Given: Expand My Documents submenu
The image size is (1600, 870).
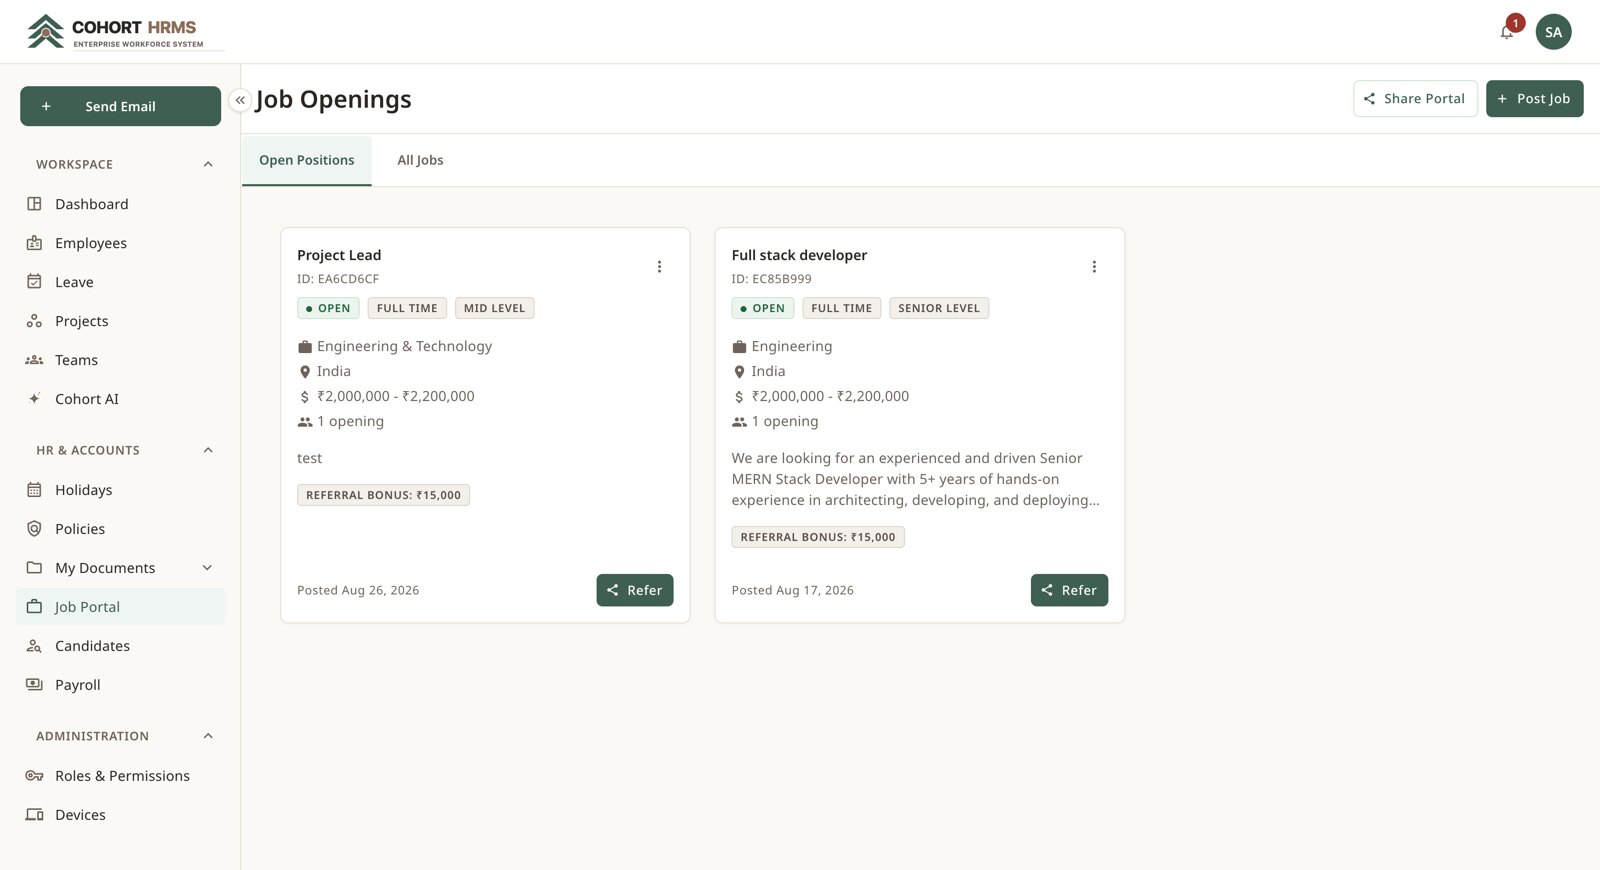Looking at the screenshot, I should click(x=207, y=568).
